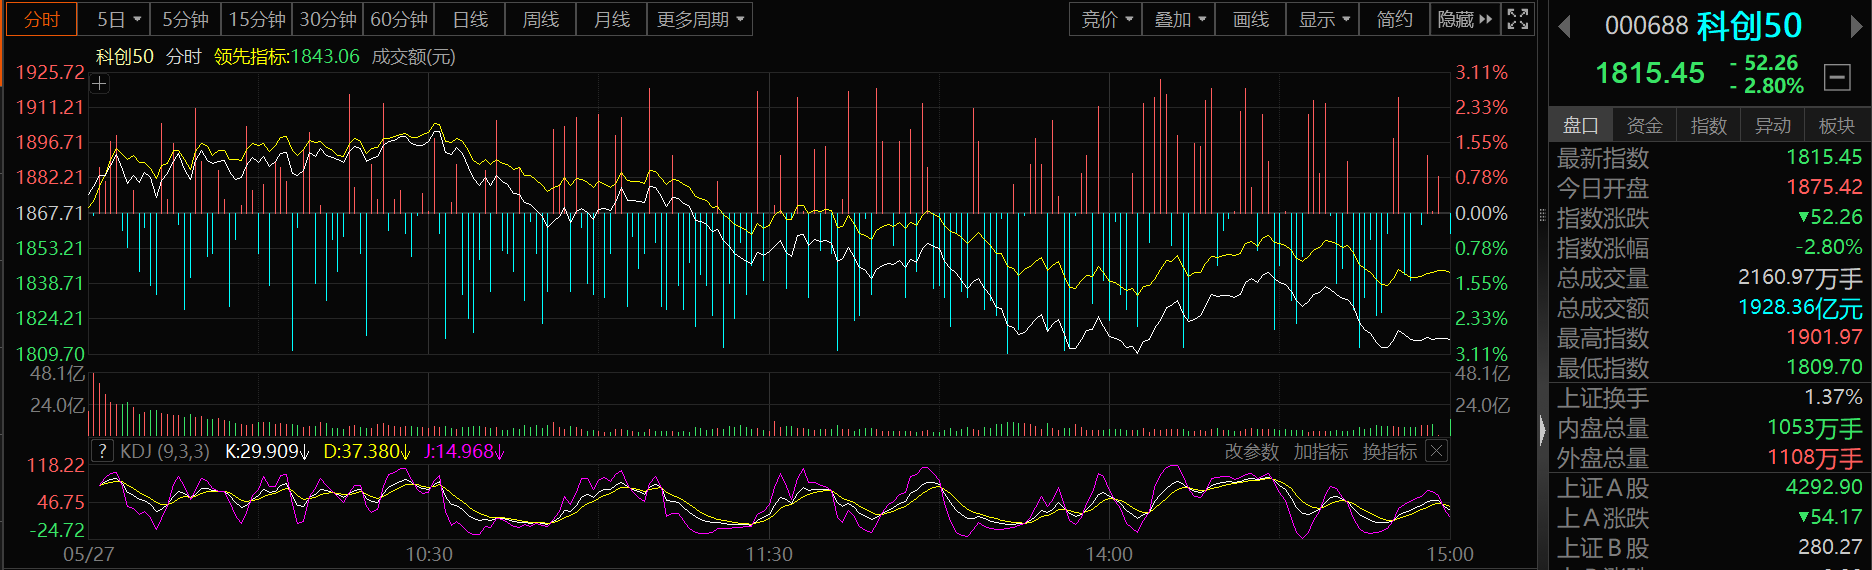Viewport: 1872px width, 570px height.
Task: Collapse the side panel with the divider arrow
Action: (x=1542, y=430)
